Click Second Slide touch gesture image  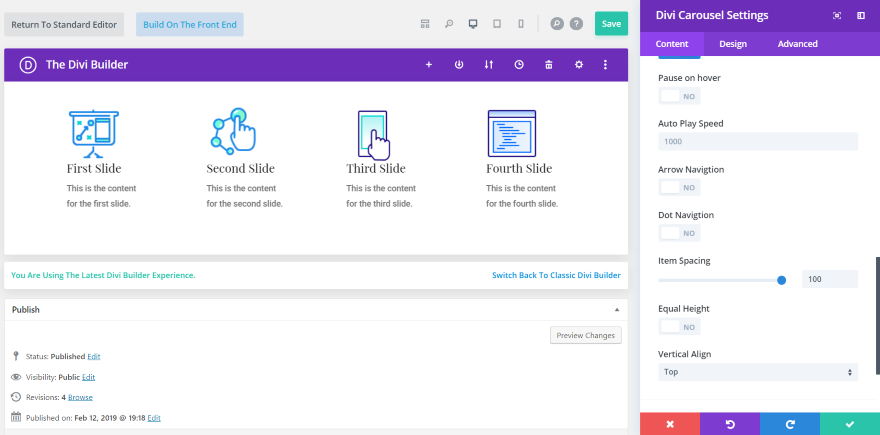point(233,131)
